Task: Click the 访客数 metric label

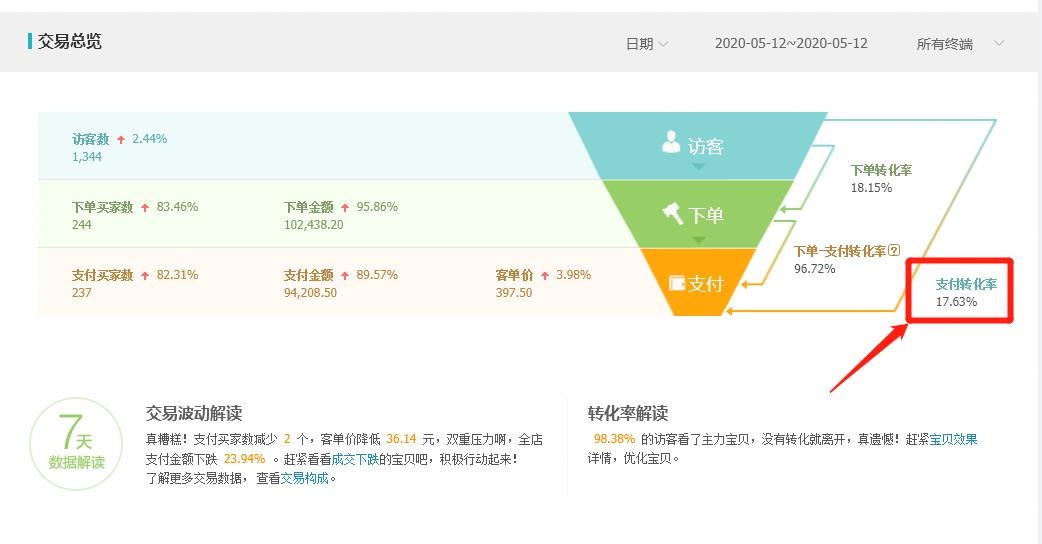Action: (x=90, y=139)
